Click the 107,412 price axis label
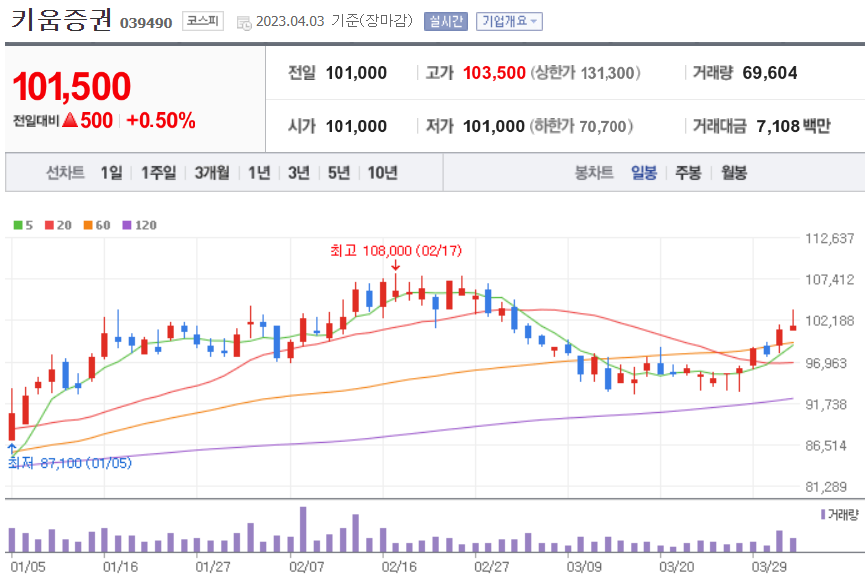Image resolution: width=865 pixels, height=578 pixels. 830,280
